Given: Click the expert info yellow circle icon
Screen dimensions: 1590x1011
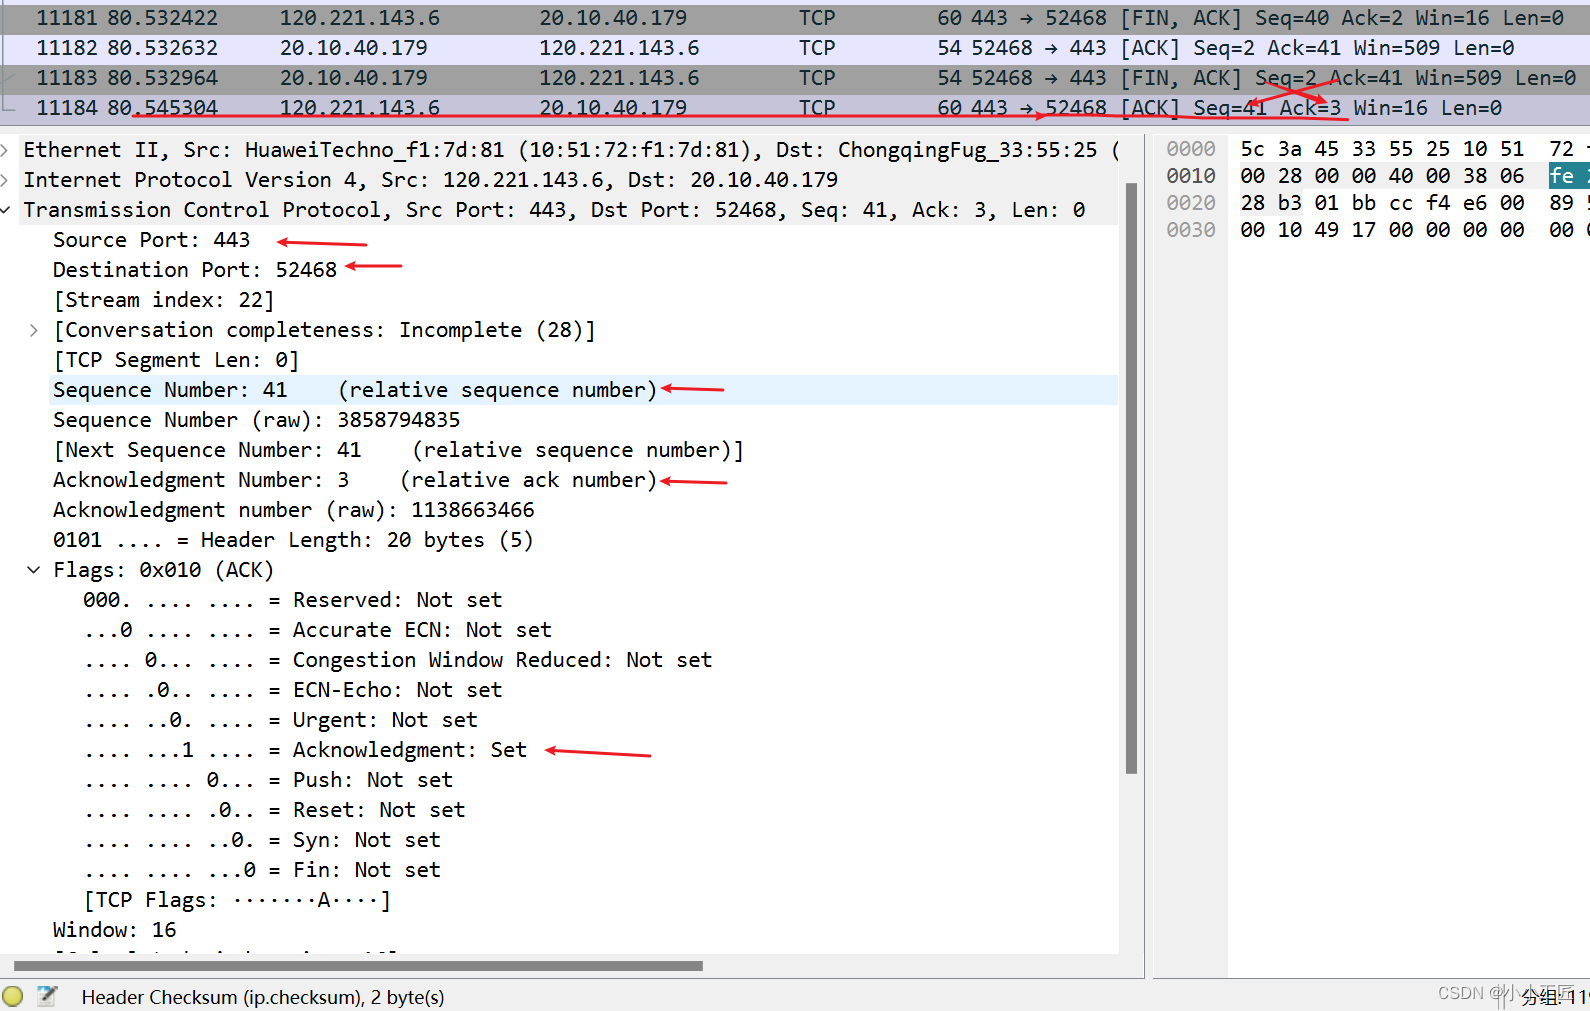Looking at the screenshot, I should coord(13,996).
